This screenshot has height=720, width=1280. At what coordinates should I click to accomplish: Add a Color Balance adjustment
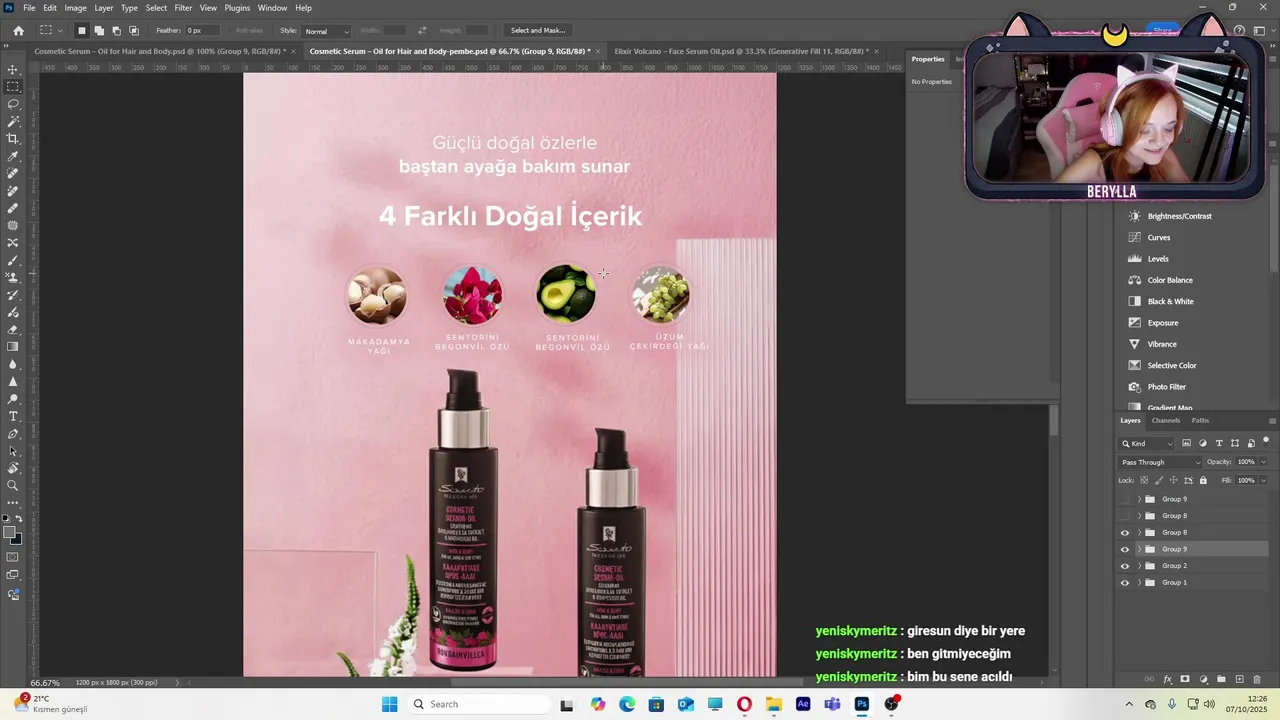[x=1169, y=280]
